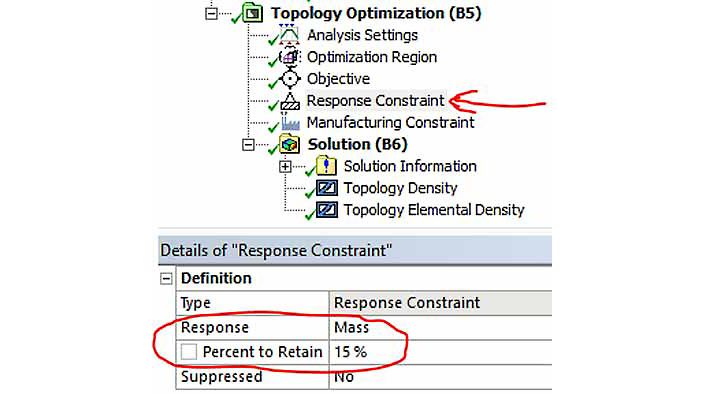This screenshot has height=394, width=704.
Task: Click the Objective target icon
Action: click(290, 79)
